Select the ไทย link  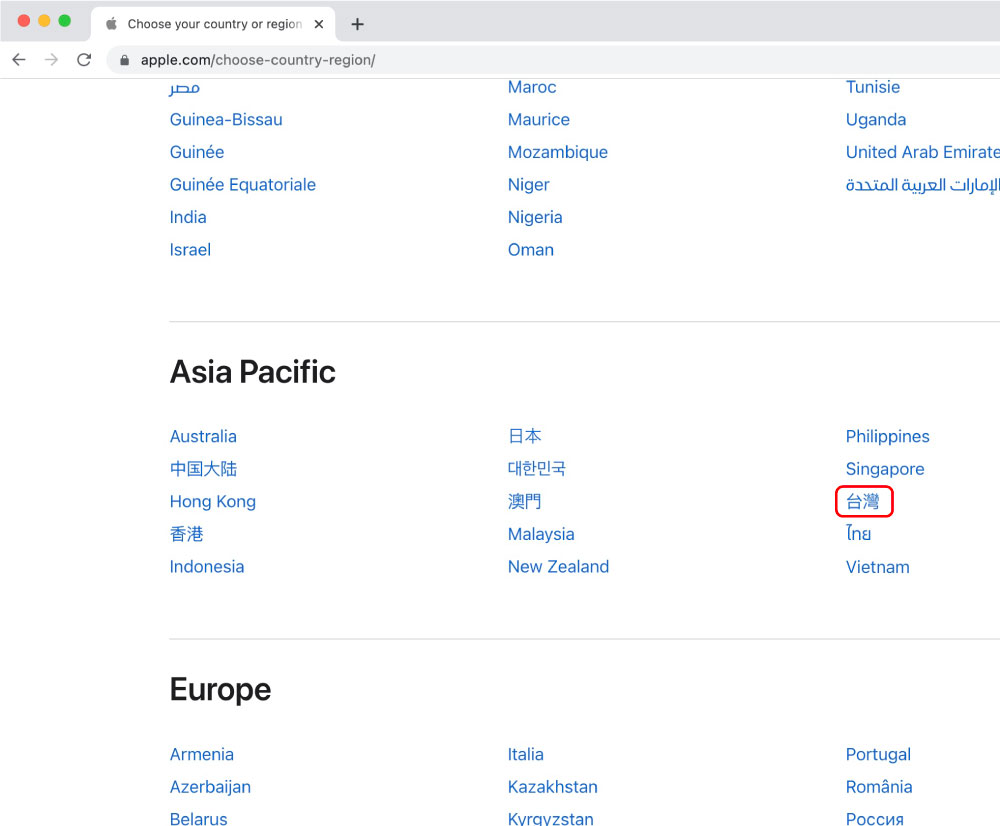[858, 535]
